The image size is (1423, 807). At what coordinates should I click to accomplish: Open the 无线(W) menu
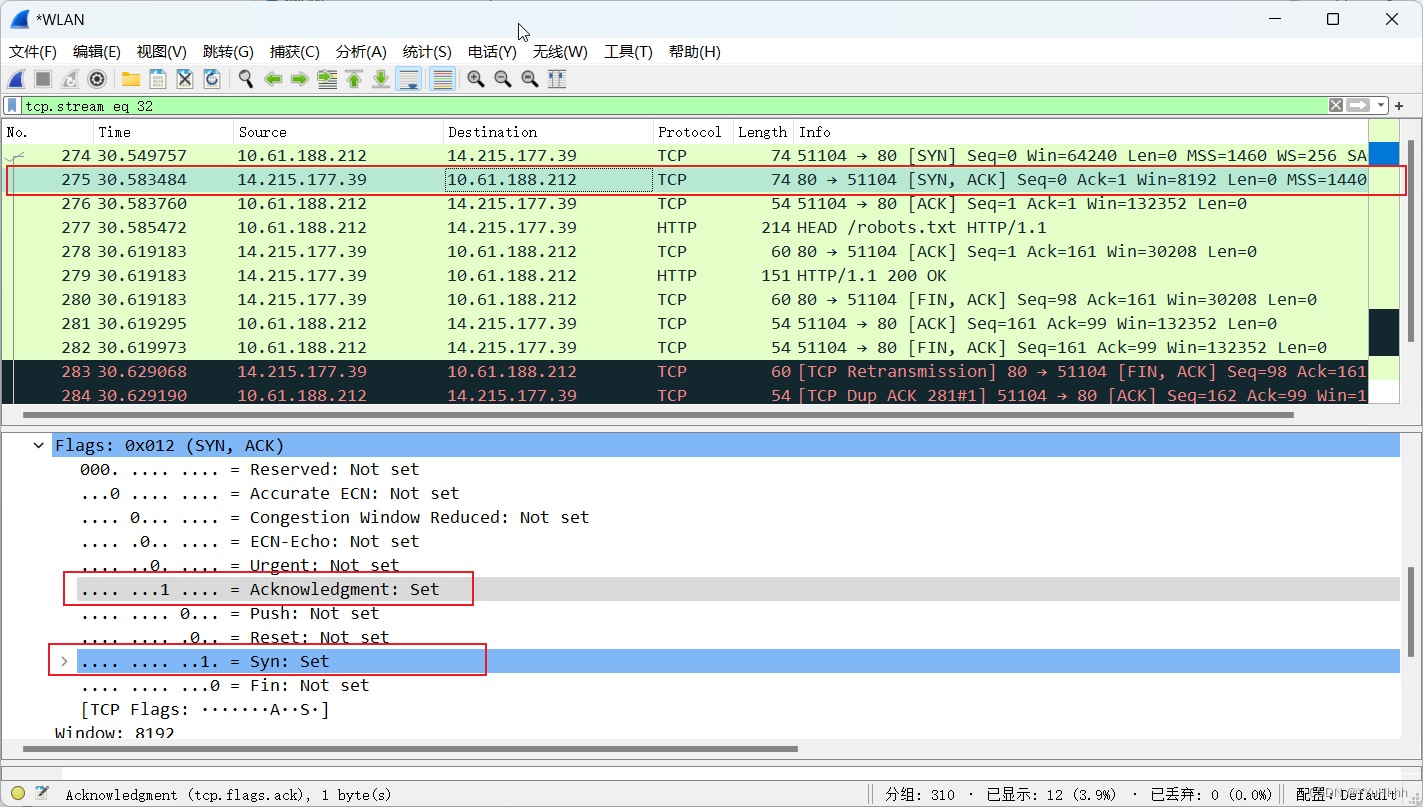560,52
